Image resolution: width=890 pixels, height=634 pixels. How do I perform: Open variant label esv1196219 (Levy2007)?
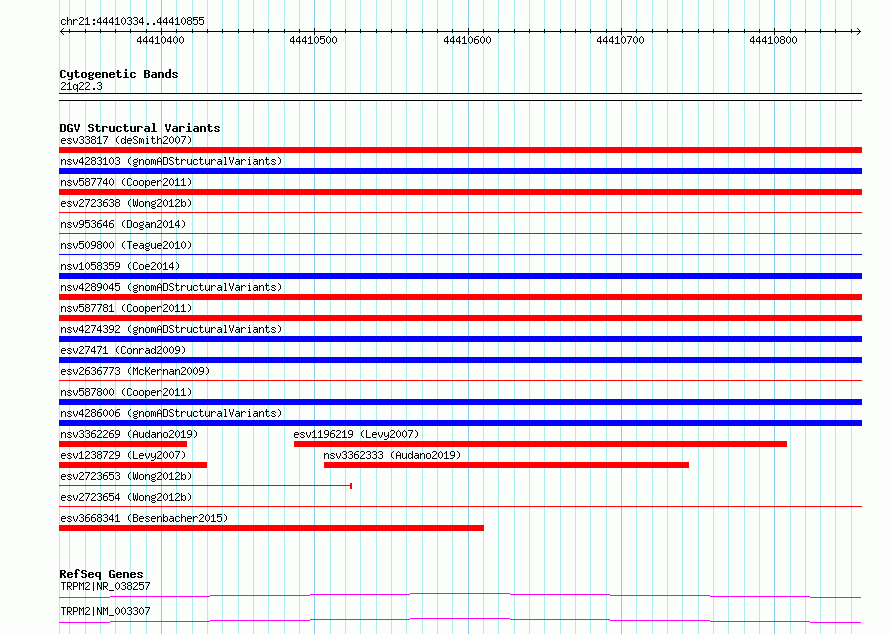356,434
